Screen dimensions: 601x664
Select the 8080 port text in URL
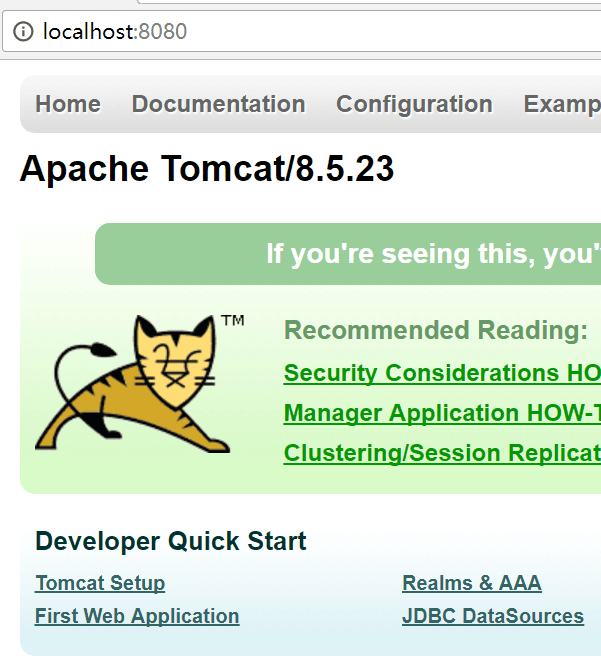[x=163, y=32]
